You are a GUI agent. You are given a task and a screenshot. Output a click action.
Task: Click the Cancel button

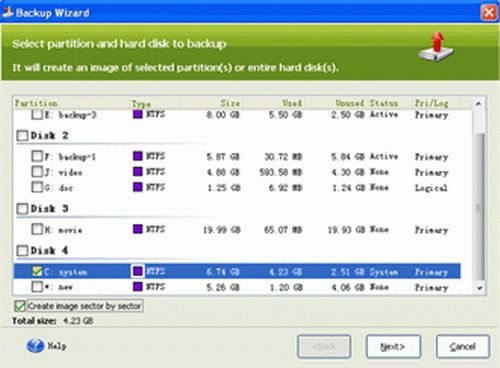pos(463,347)
